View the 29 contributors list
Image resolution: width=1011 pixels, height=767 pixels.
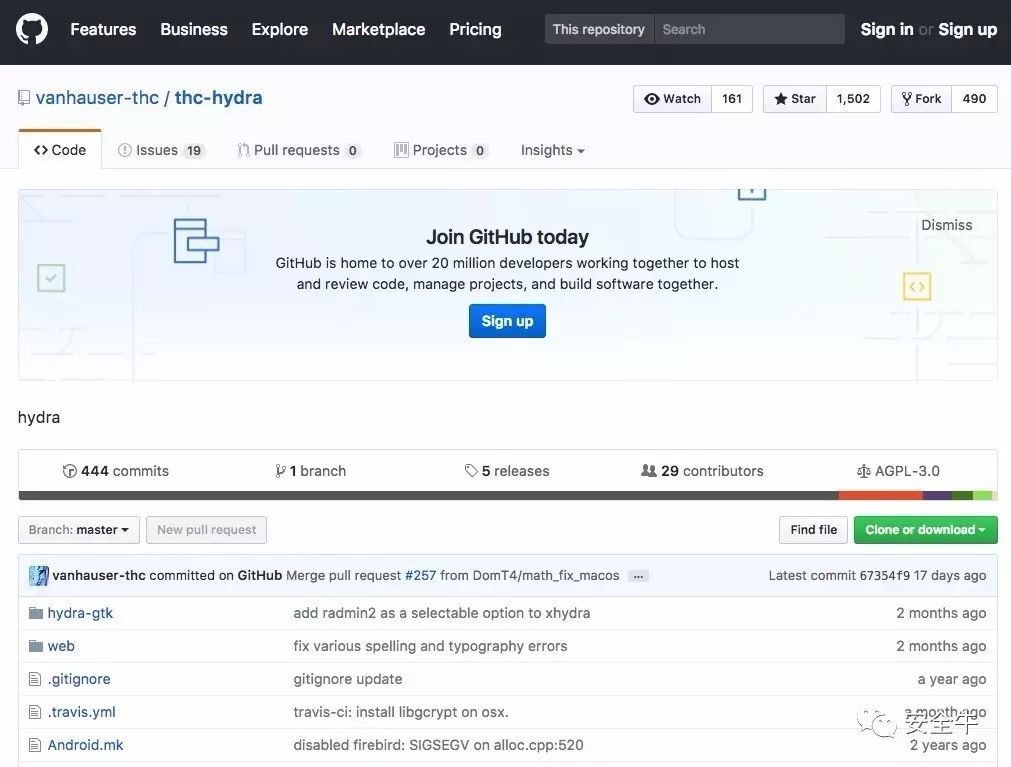[702, 471]
